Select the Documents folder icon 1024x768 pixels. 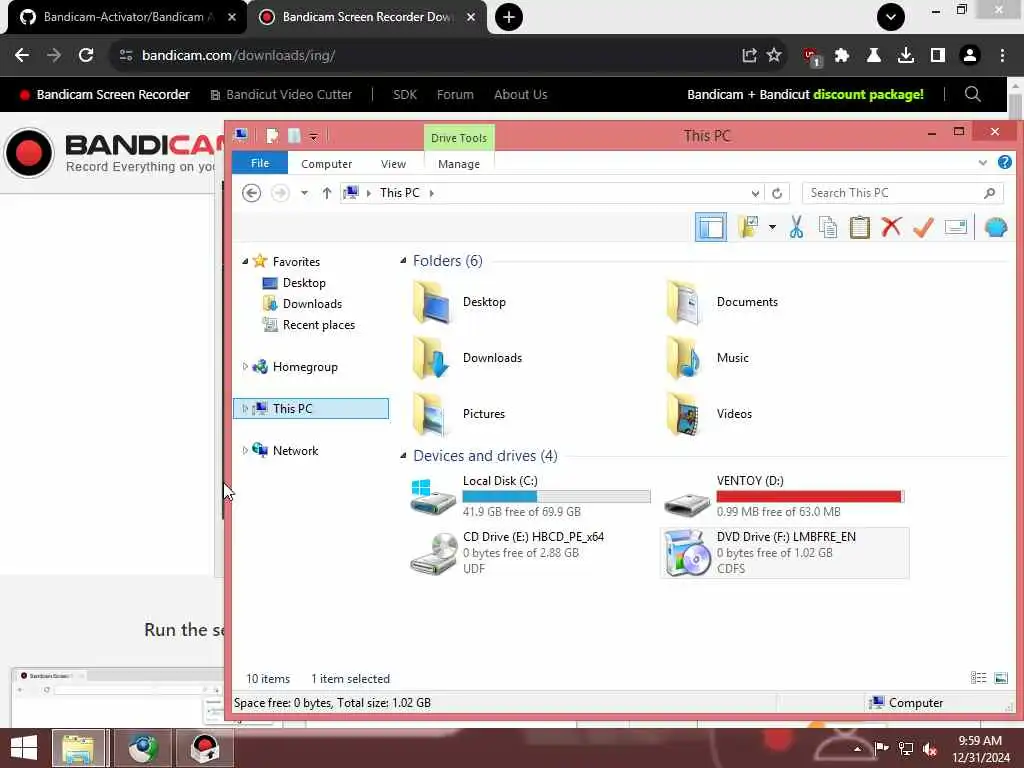pos(684,302)
